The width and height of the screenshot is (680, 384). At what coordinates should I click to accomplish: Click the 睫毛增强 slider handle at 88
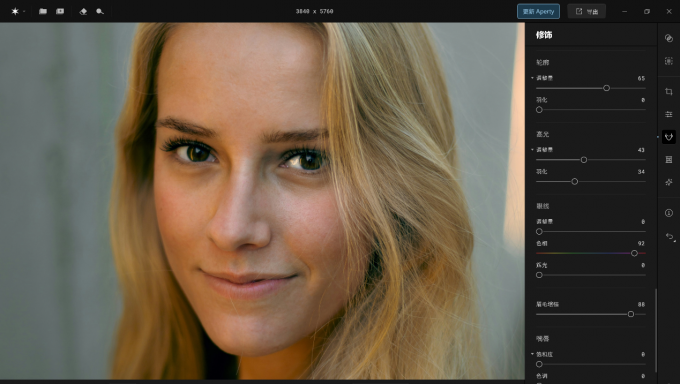pos(631,314)
